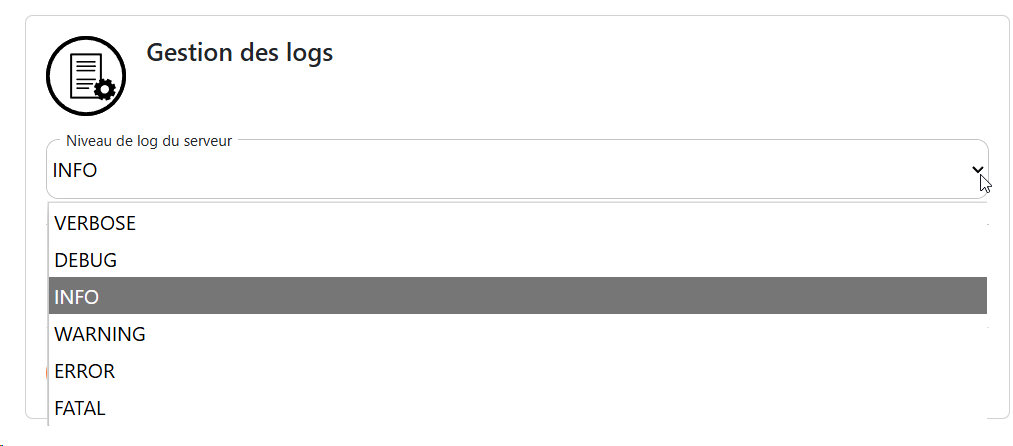Set the log level to WARNING
The image size is (1013, 446).
click(x=100, y=334)
